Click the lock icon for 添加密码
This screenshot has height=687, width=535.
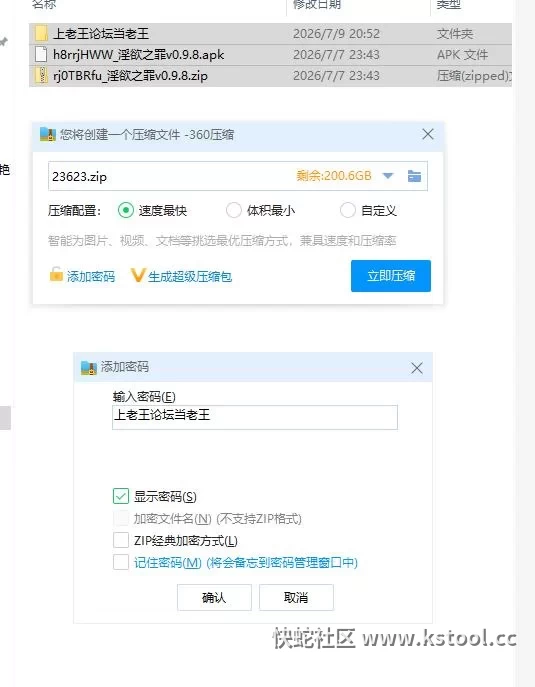click(56, 274)
